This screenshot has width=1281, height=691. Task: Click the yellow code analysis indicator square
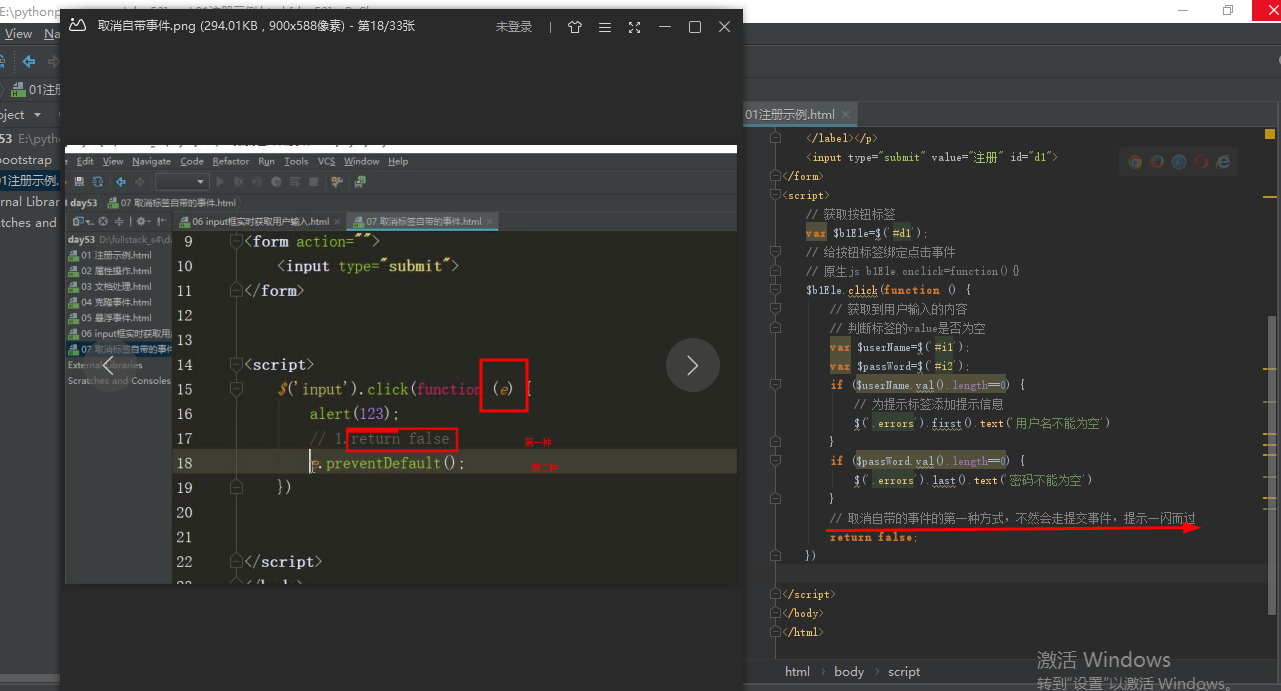pyautogui.click(x=1270, y=133)
